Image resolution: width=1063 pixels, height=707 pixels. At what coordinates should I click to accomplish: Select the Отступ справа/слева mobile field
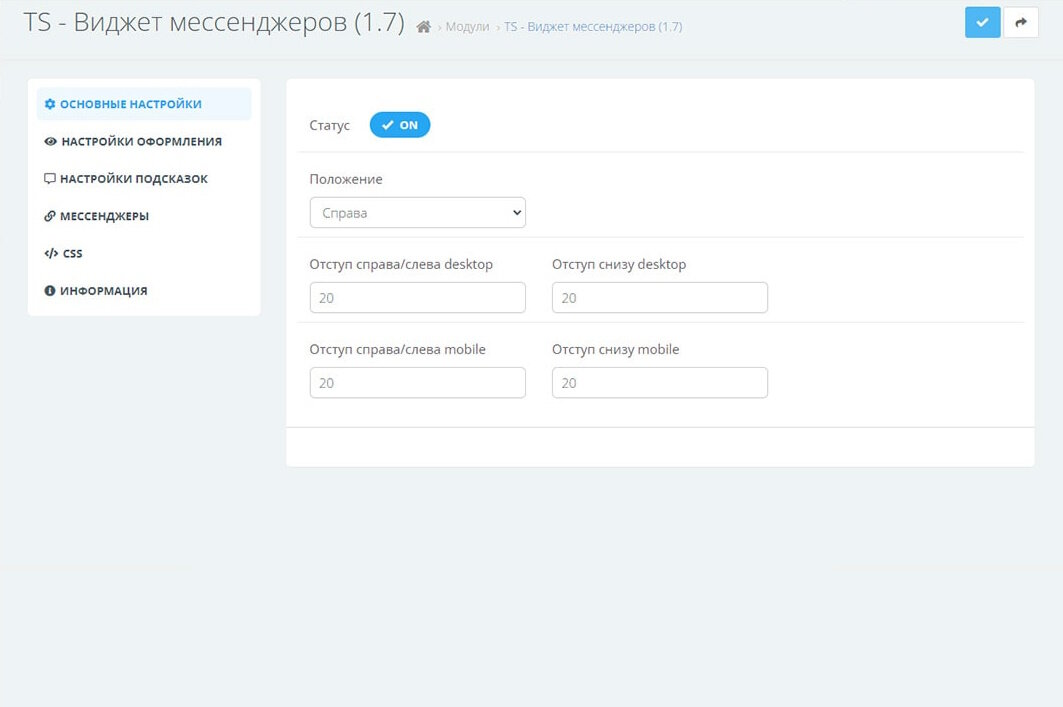(x=417, y=383)
